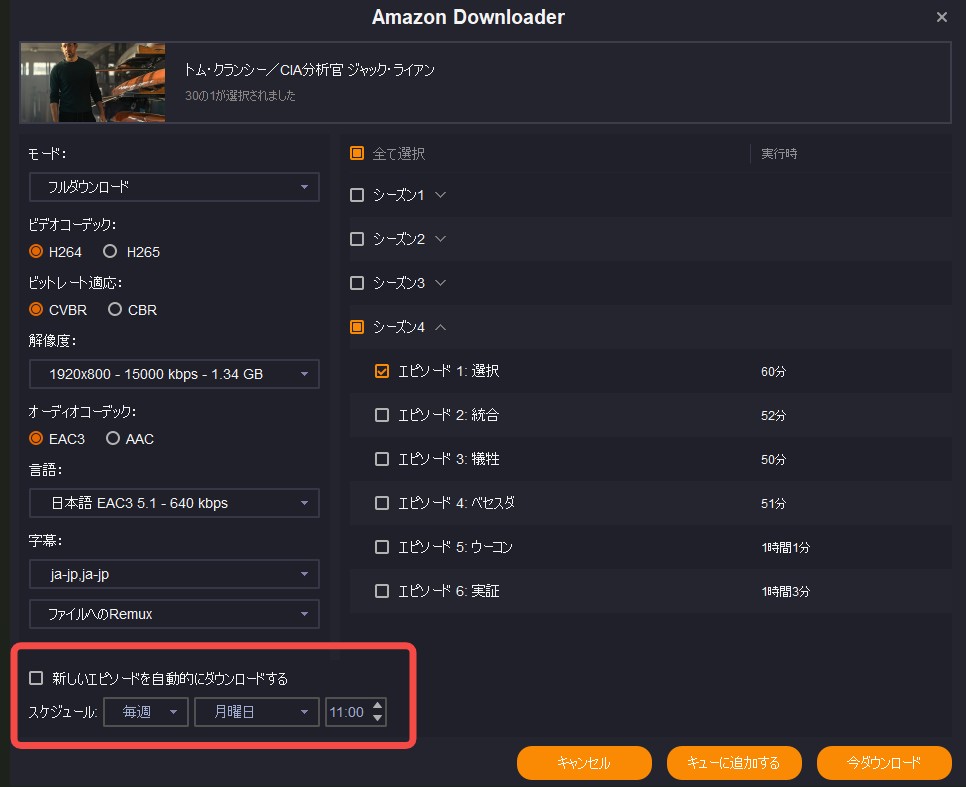Click the Jack Ryan show thumbnail
This screenshot has height=787, width=966.
click(x=93, y=82)
